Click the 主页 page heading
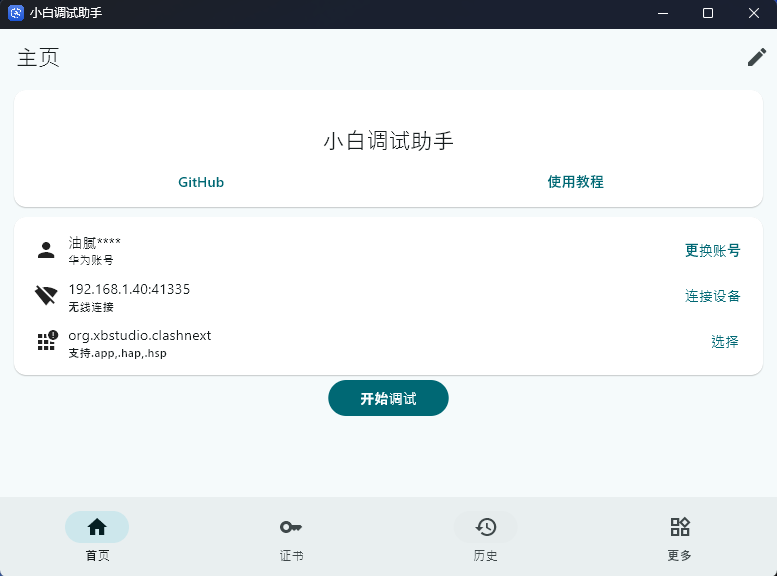777x576 pixels. 38,58
